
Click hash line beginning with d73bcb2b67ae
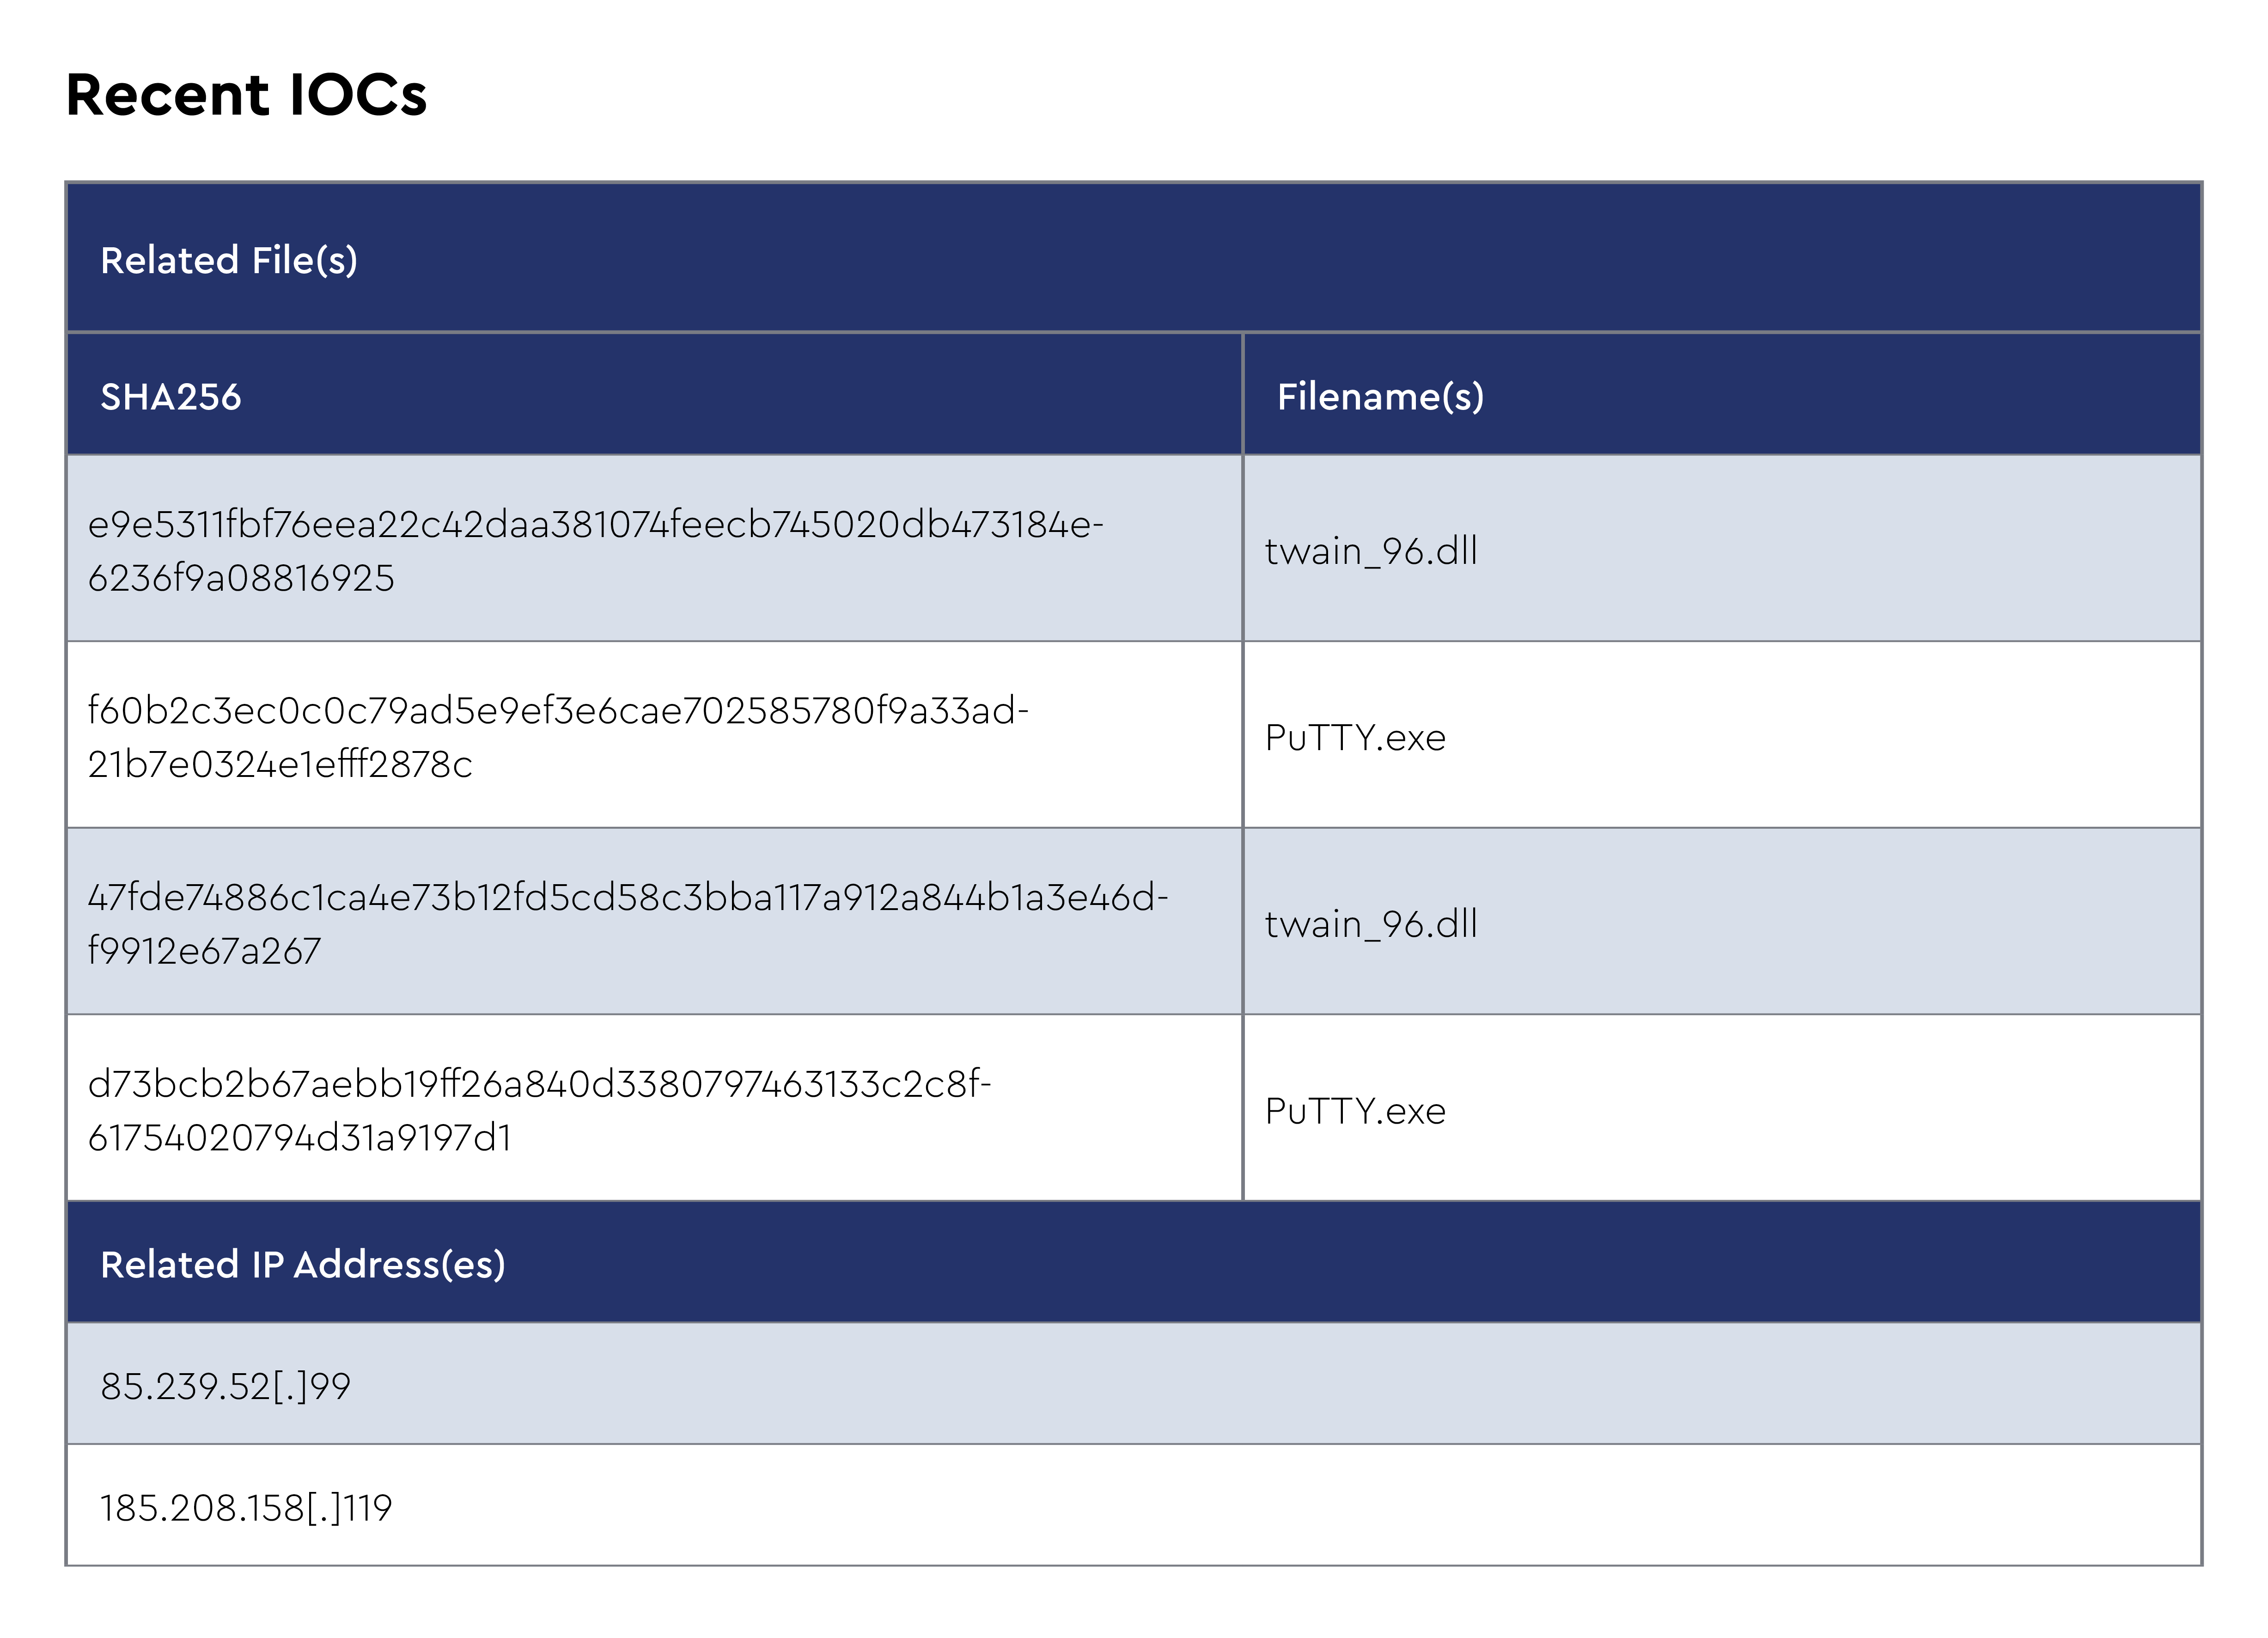pyautogui.click(x=539, y=1084)
